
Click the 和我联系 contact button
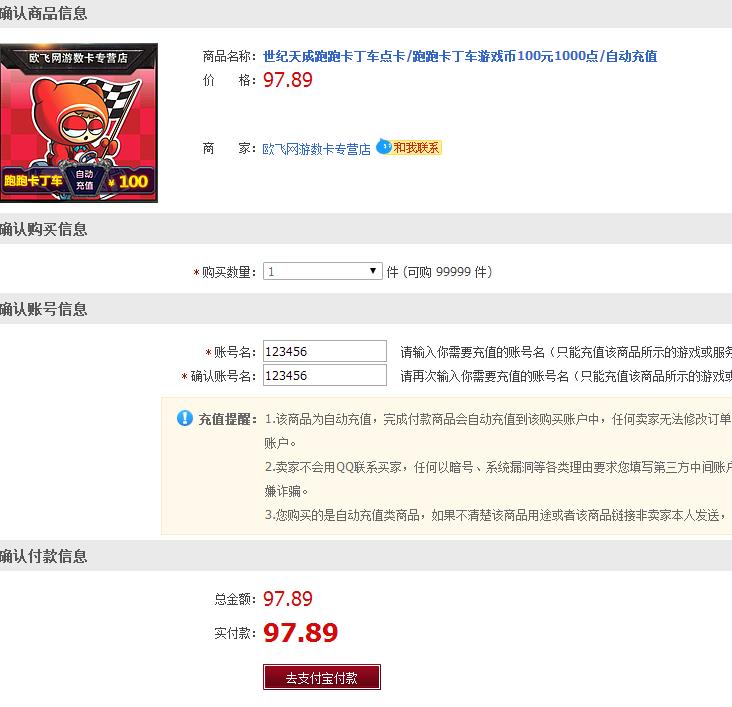click(x=416, y=148)
